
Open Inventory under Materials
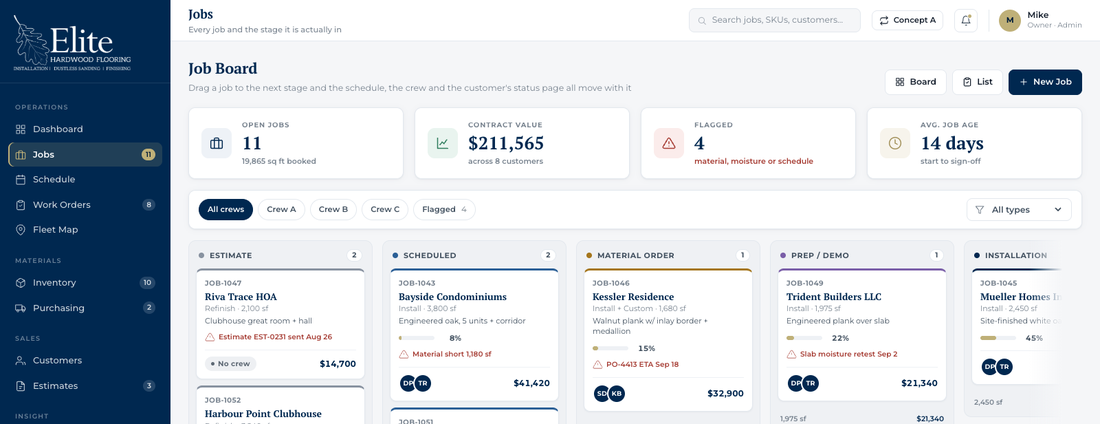coord(85,283)
